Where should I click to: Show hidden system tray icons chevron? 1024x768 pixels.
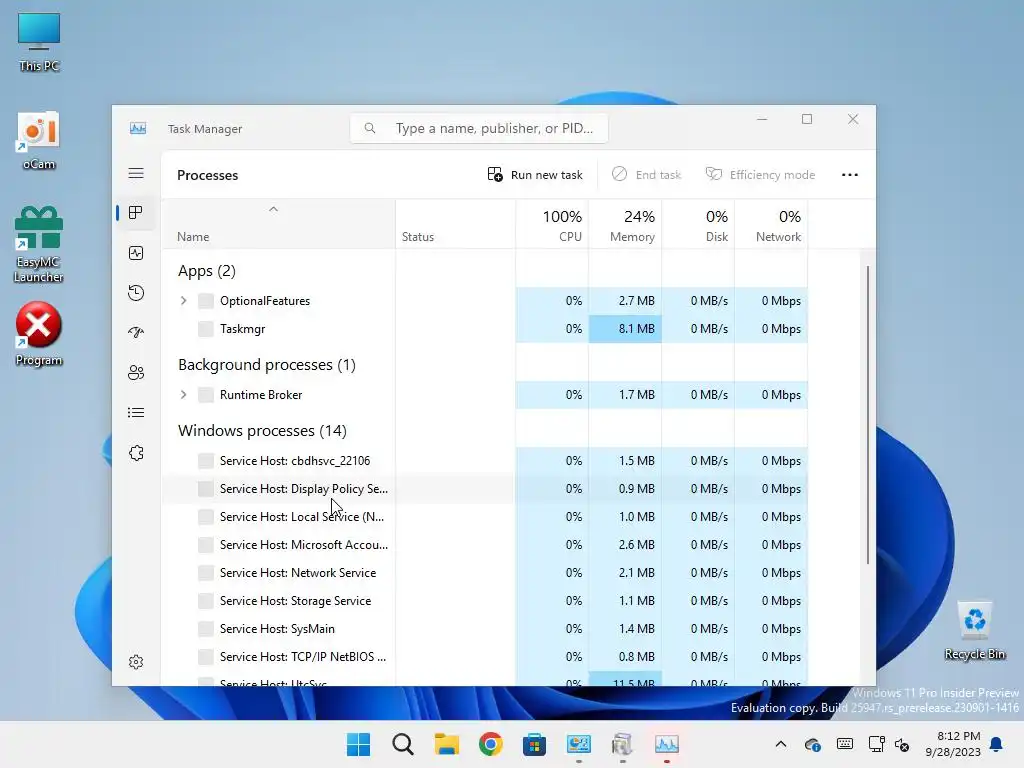click(780, 744)
